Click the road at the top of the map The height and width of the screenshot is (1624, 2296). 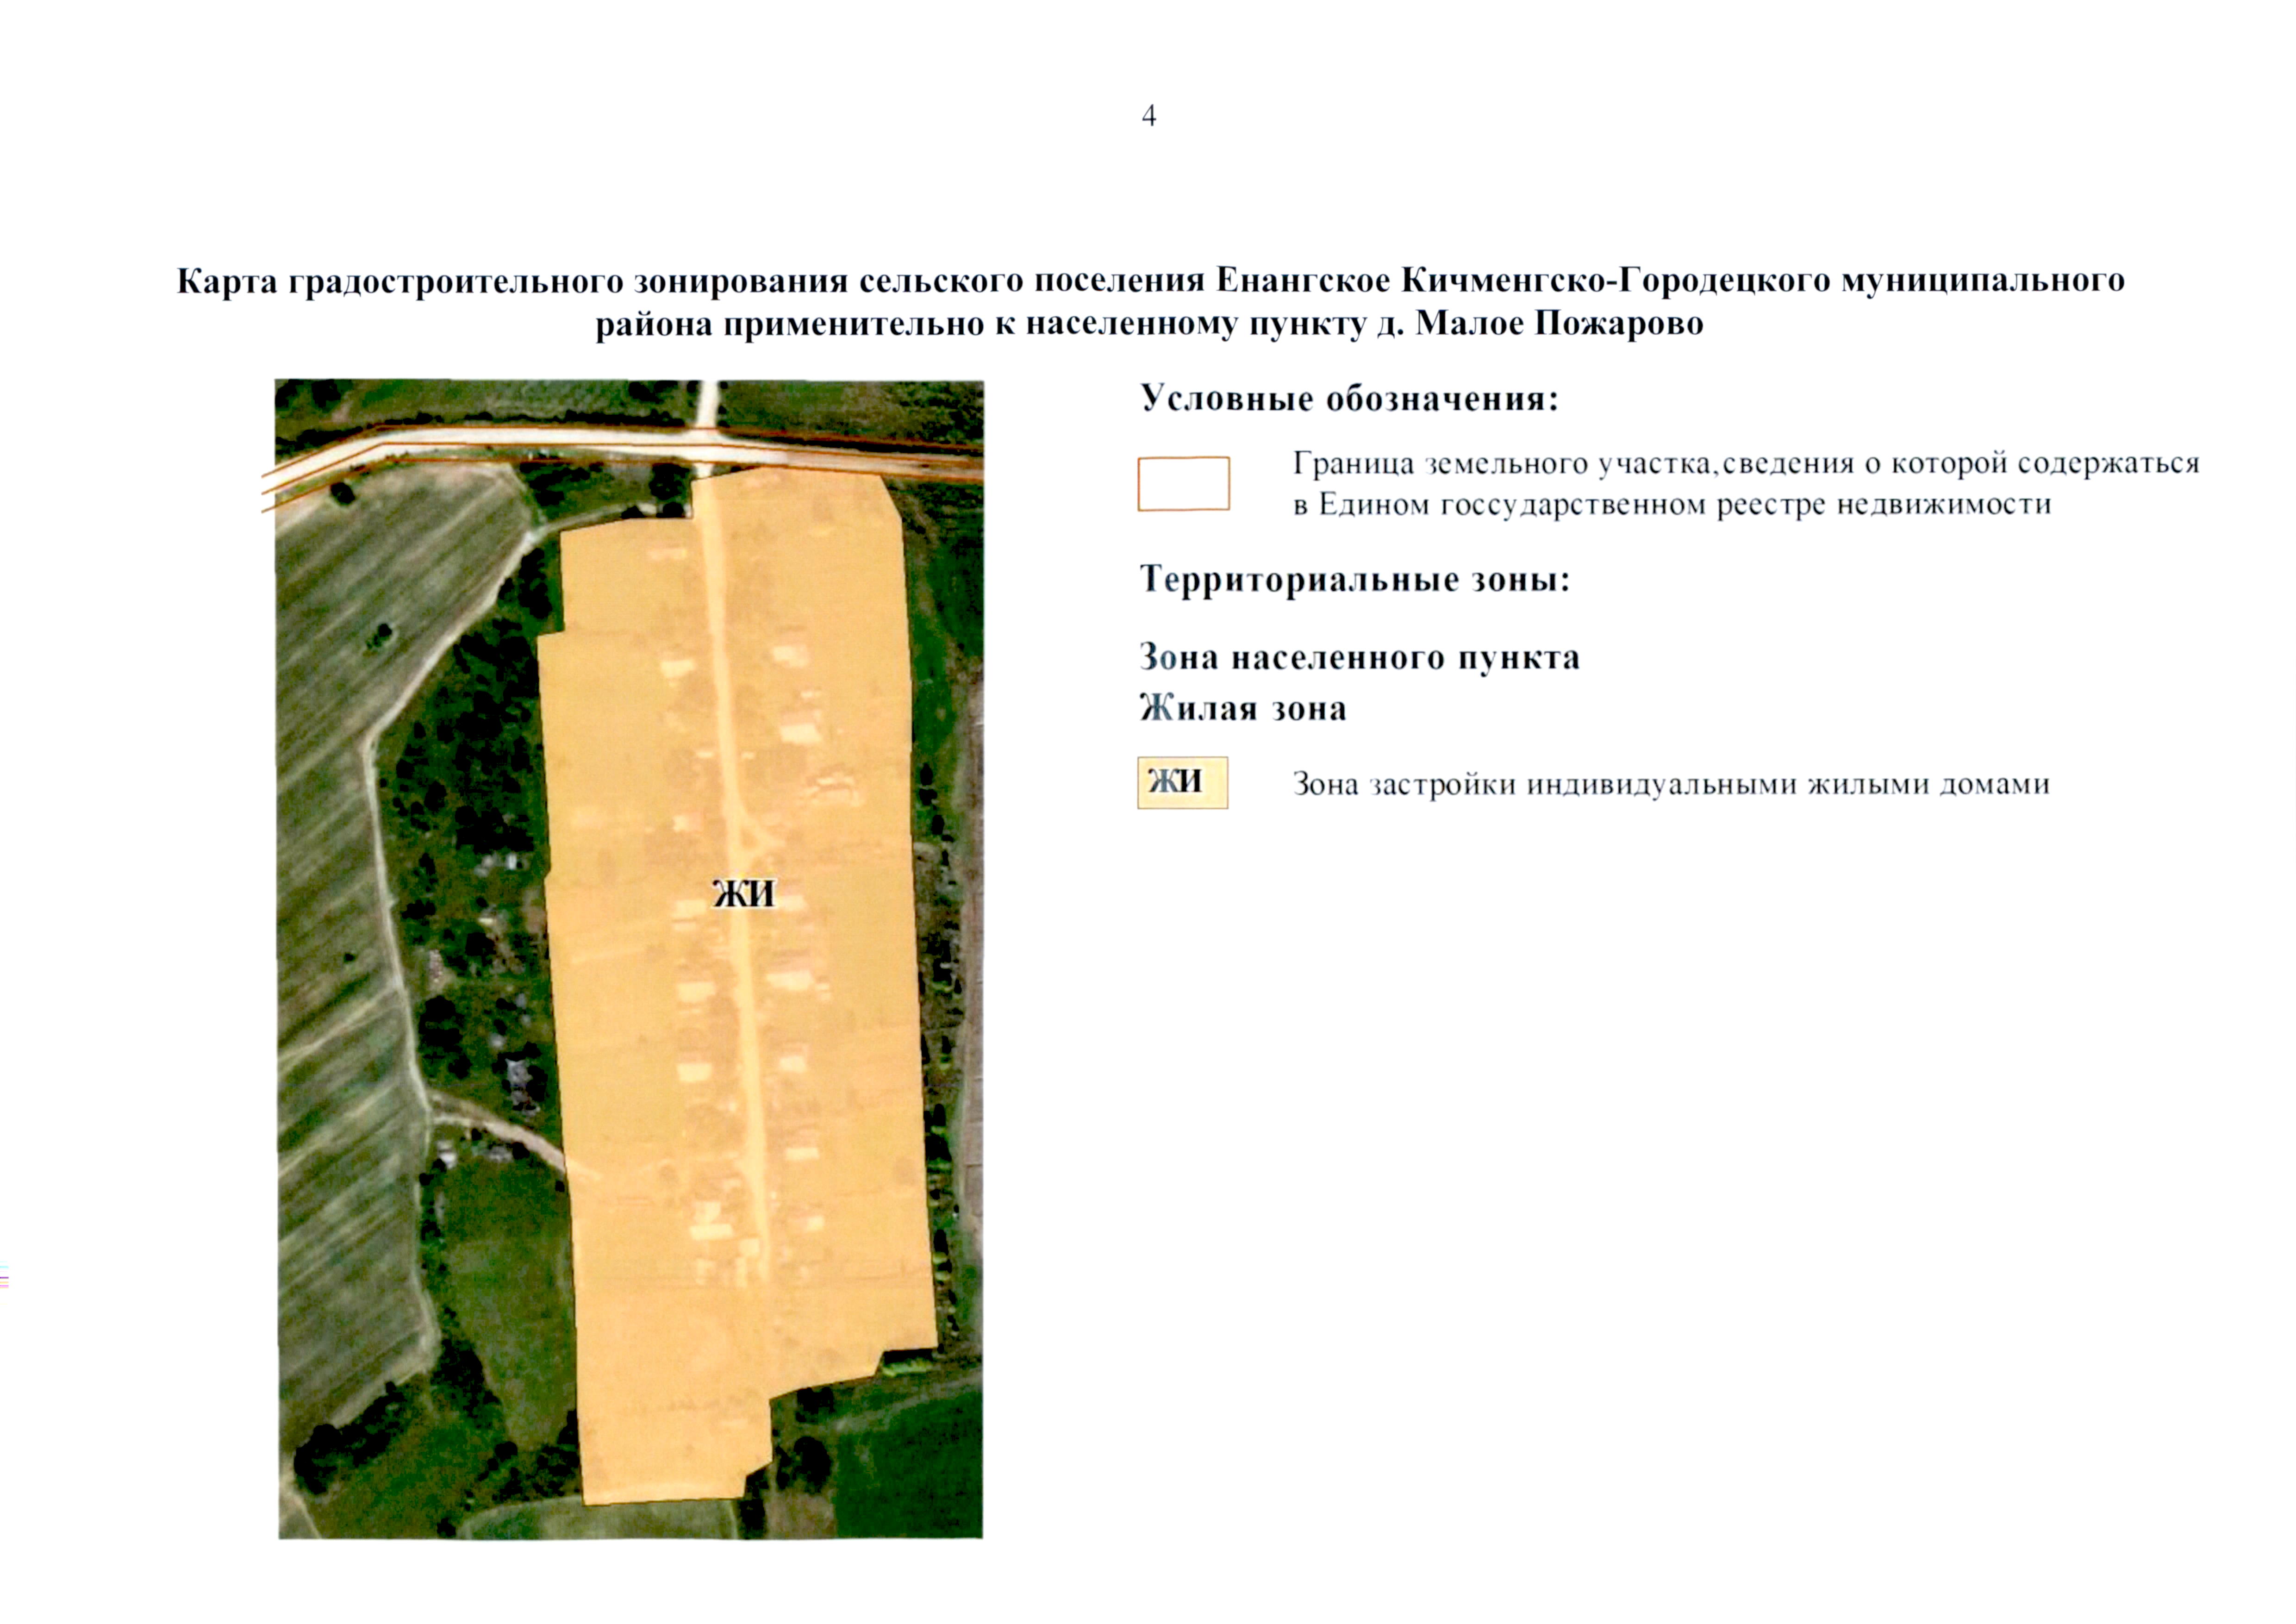point(620,449)
